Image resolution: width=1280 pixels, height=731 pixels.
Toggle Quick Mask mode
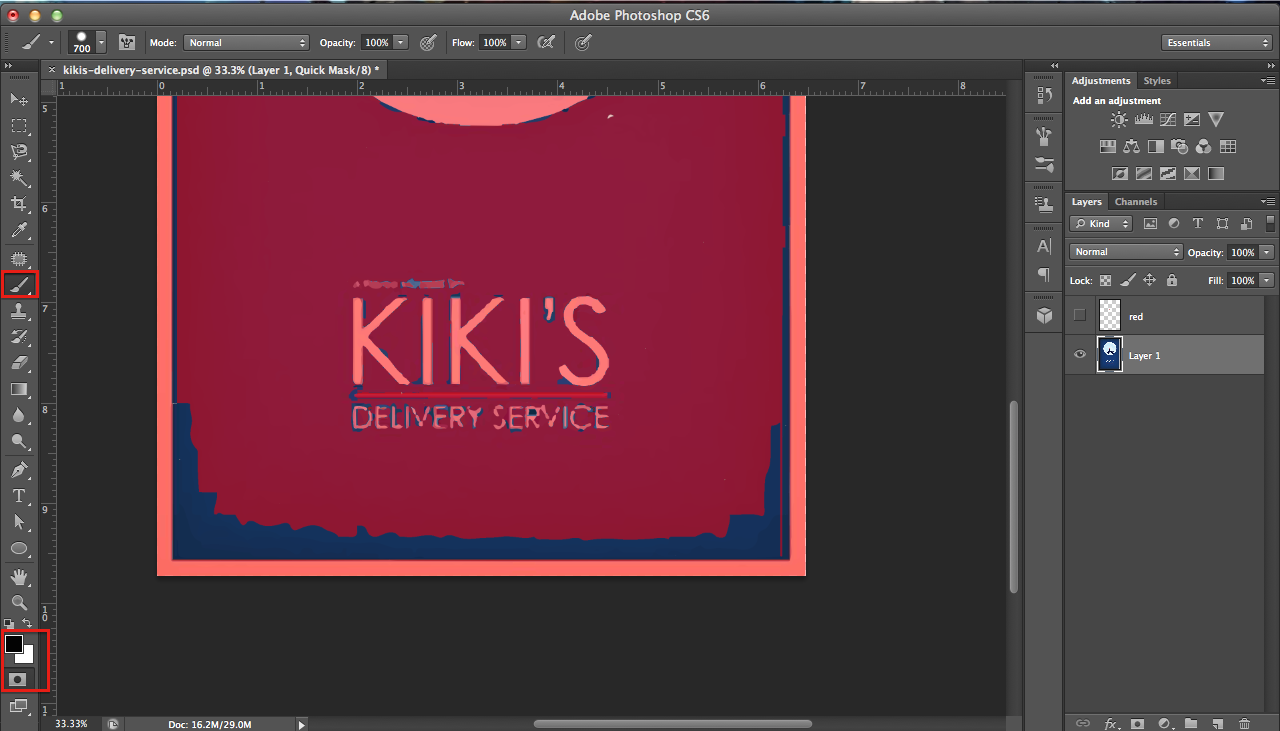click(x=18, y=678)
